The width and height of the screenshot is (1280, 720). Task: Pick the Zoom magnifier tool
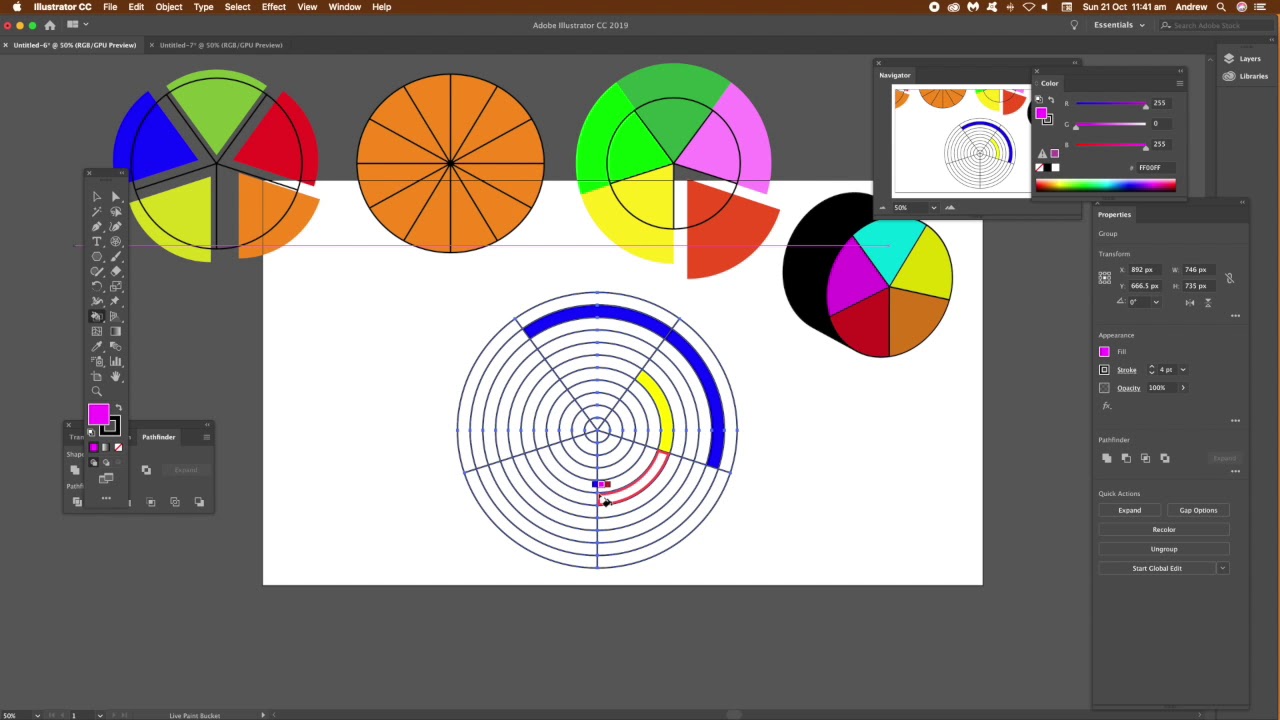coord(97,391)
